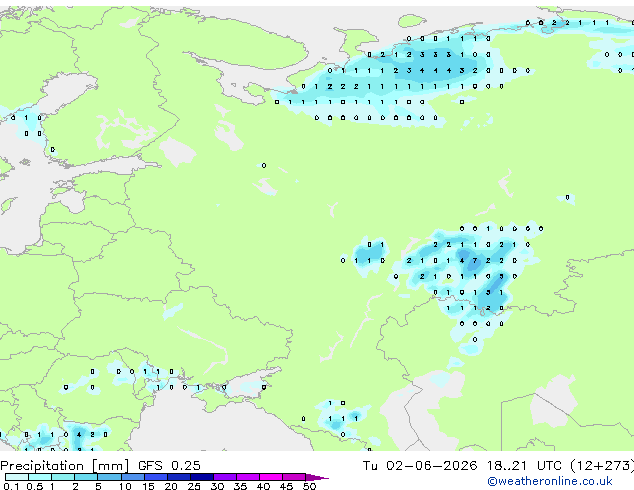Click the date 'Tu 02-06-2026' label
Viewport: 634px width, 490px height.
(420, 466)
